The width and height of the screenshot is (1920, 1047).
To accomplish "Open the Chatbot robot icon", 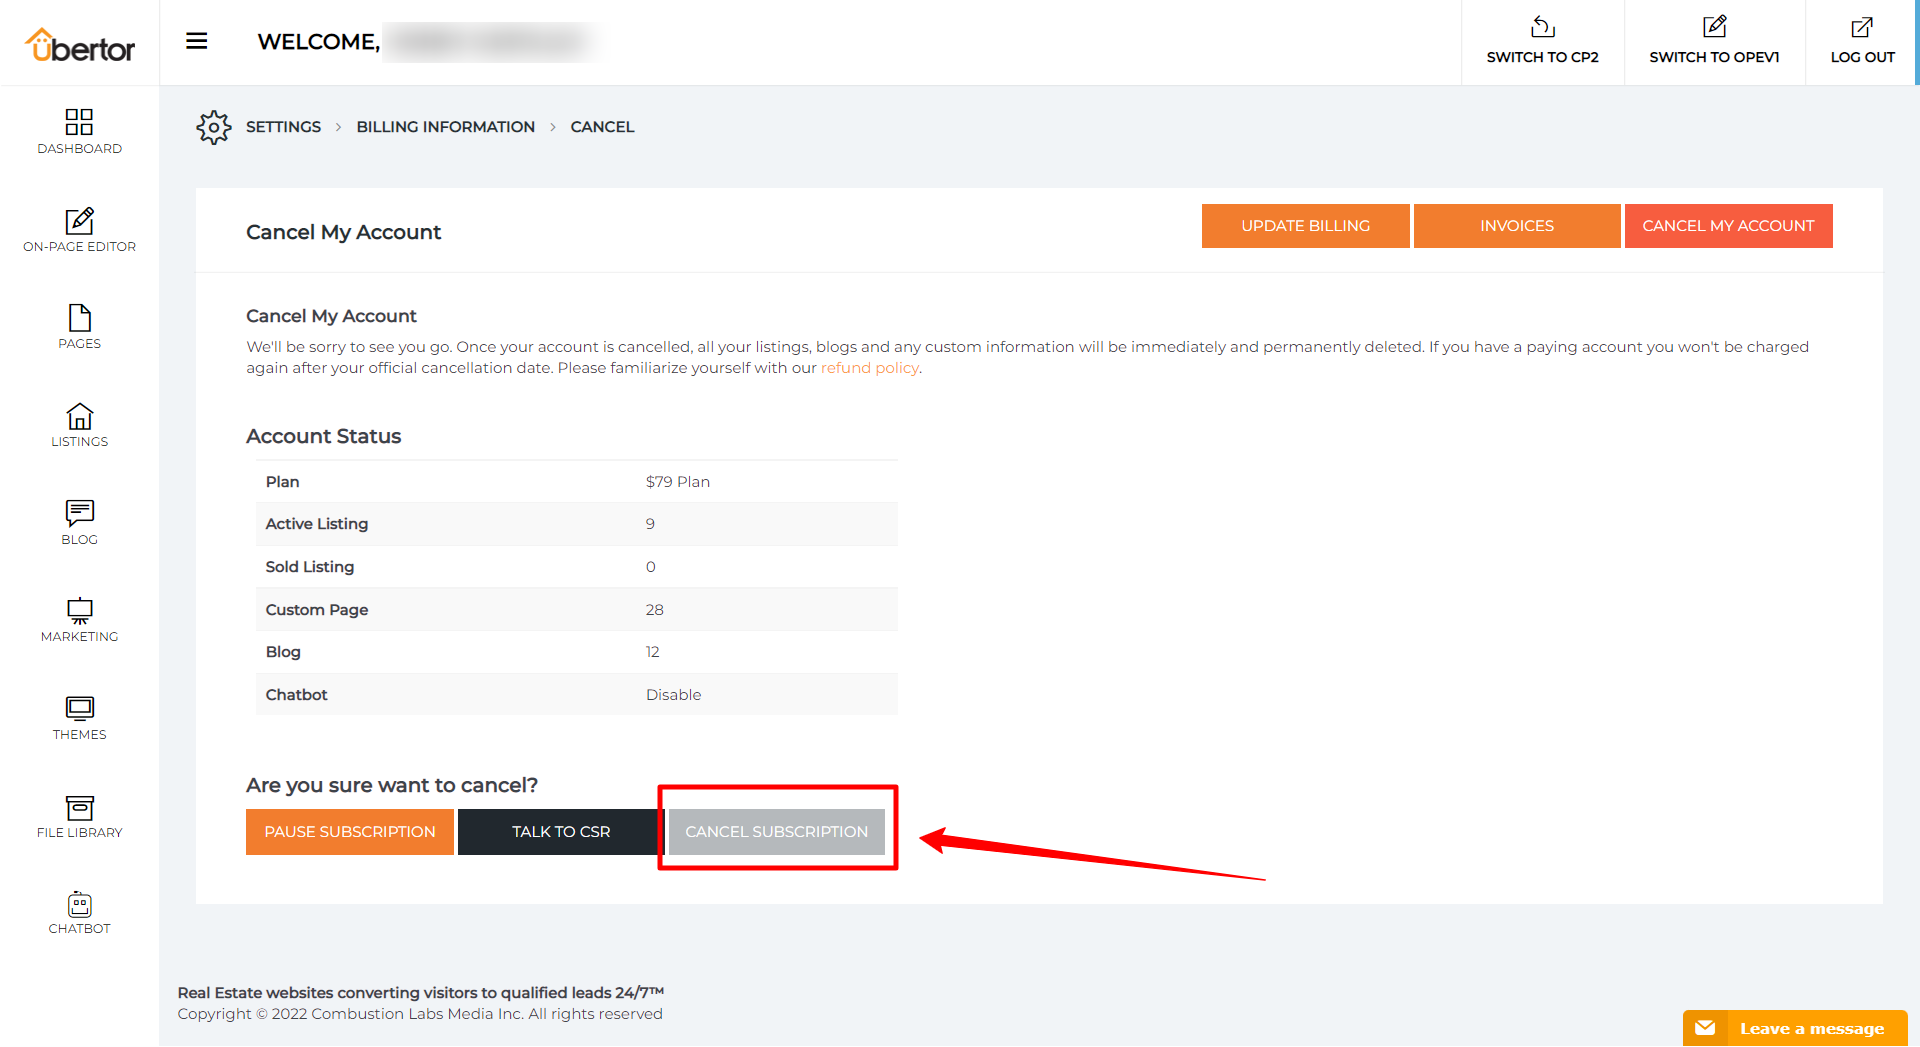I will click(x=79, y=905).
